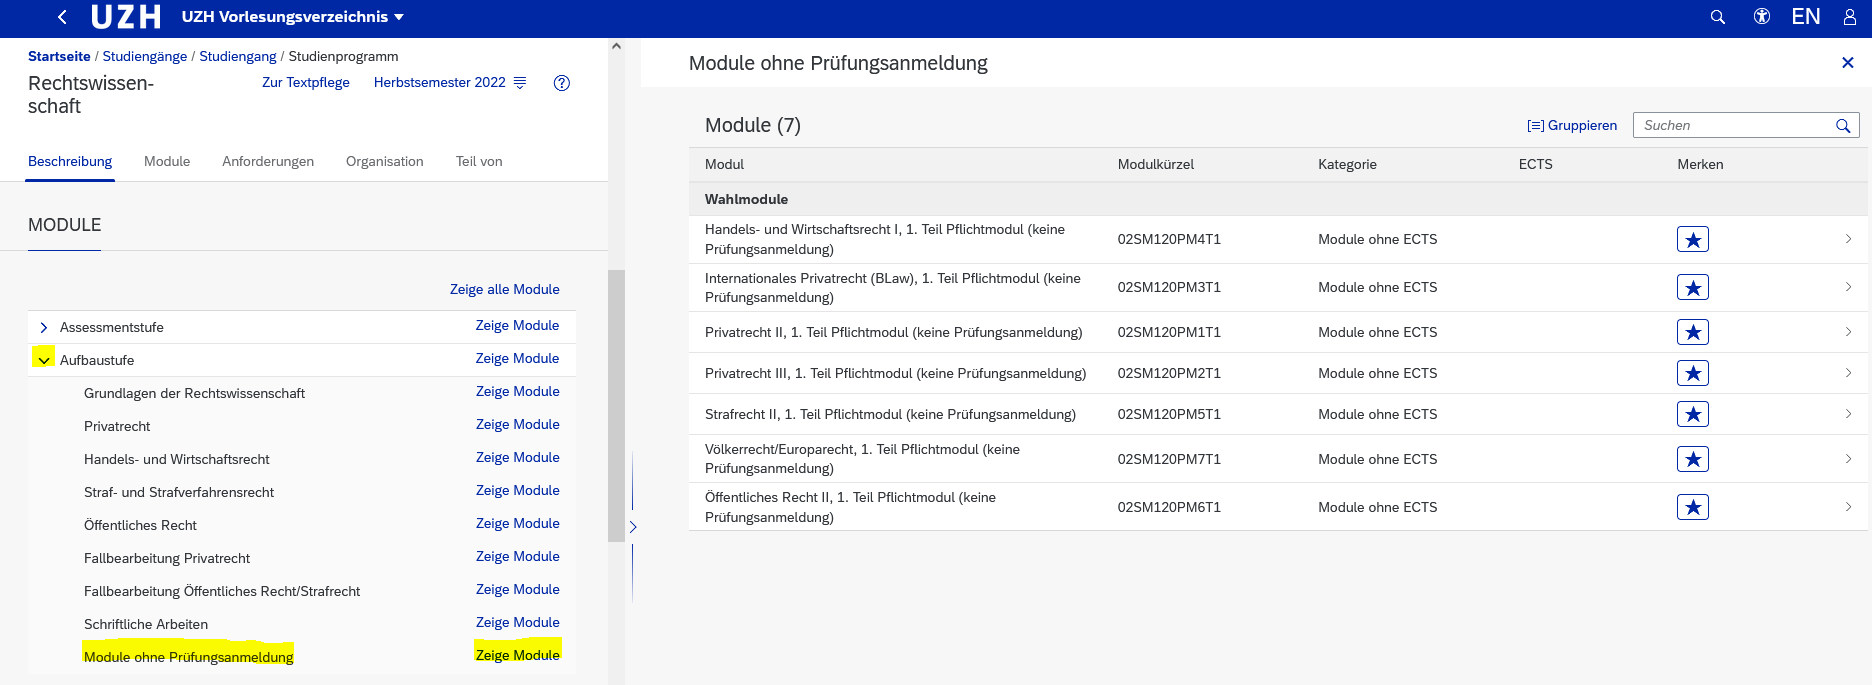Close the Module ohne Prüfungsanmeldung panel
Viewport: 1872px width, 685px height.
(1848, 63)
